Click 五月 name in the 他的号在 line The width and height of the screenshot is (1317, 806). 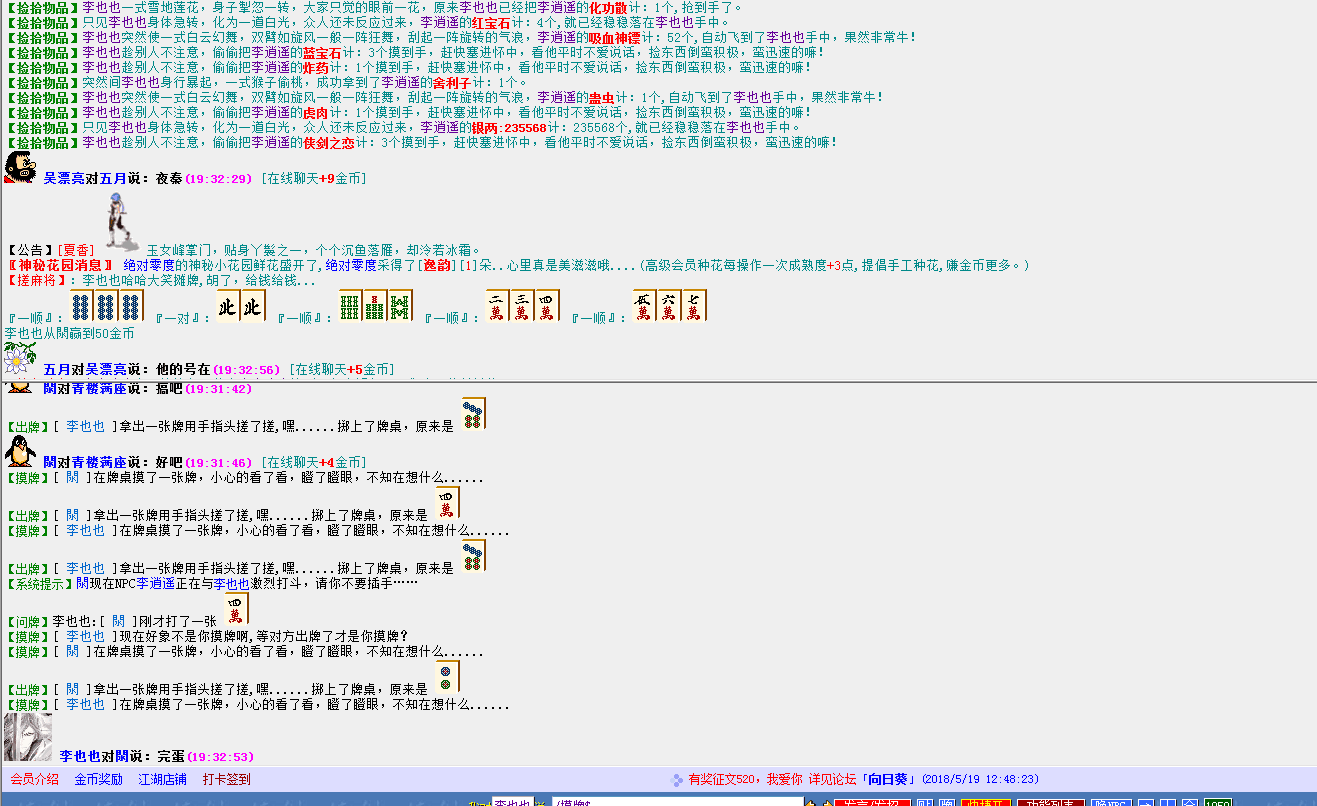coord(57,370)
